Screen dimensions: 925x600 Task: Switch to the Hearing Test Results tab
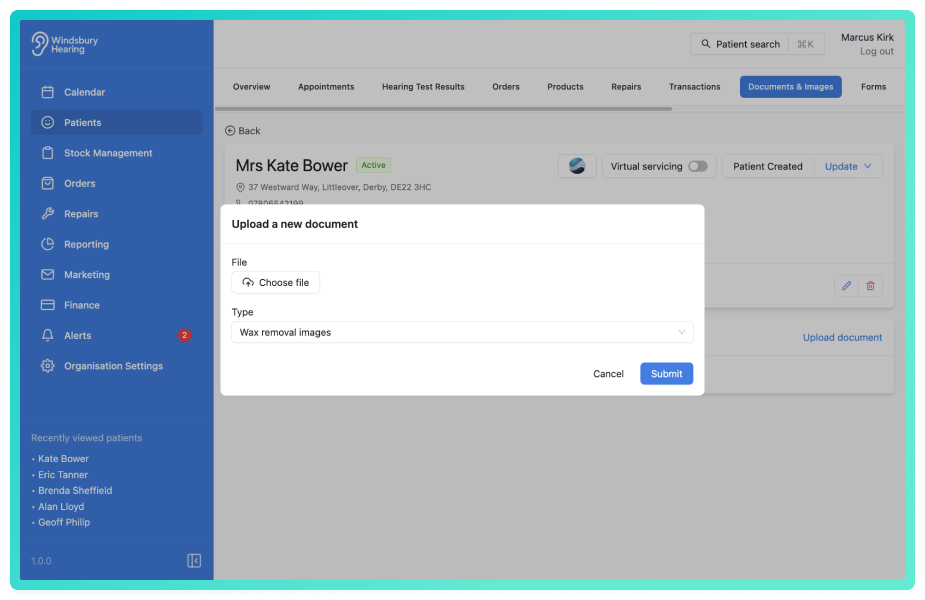point(423,87)
